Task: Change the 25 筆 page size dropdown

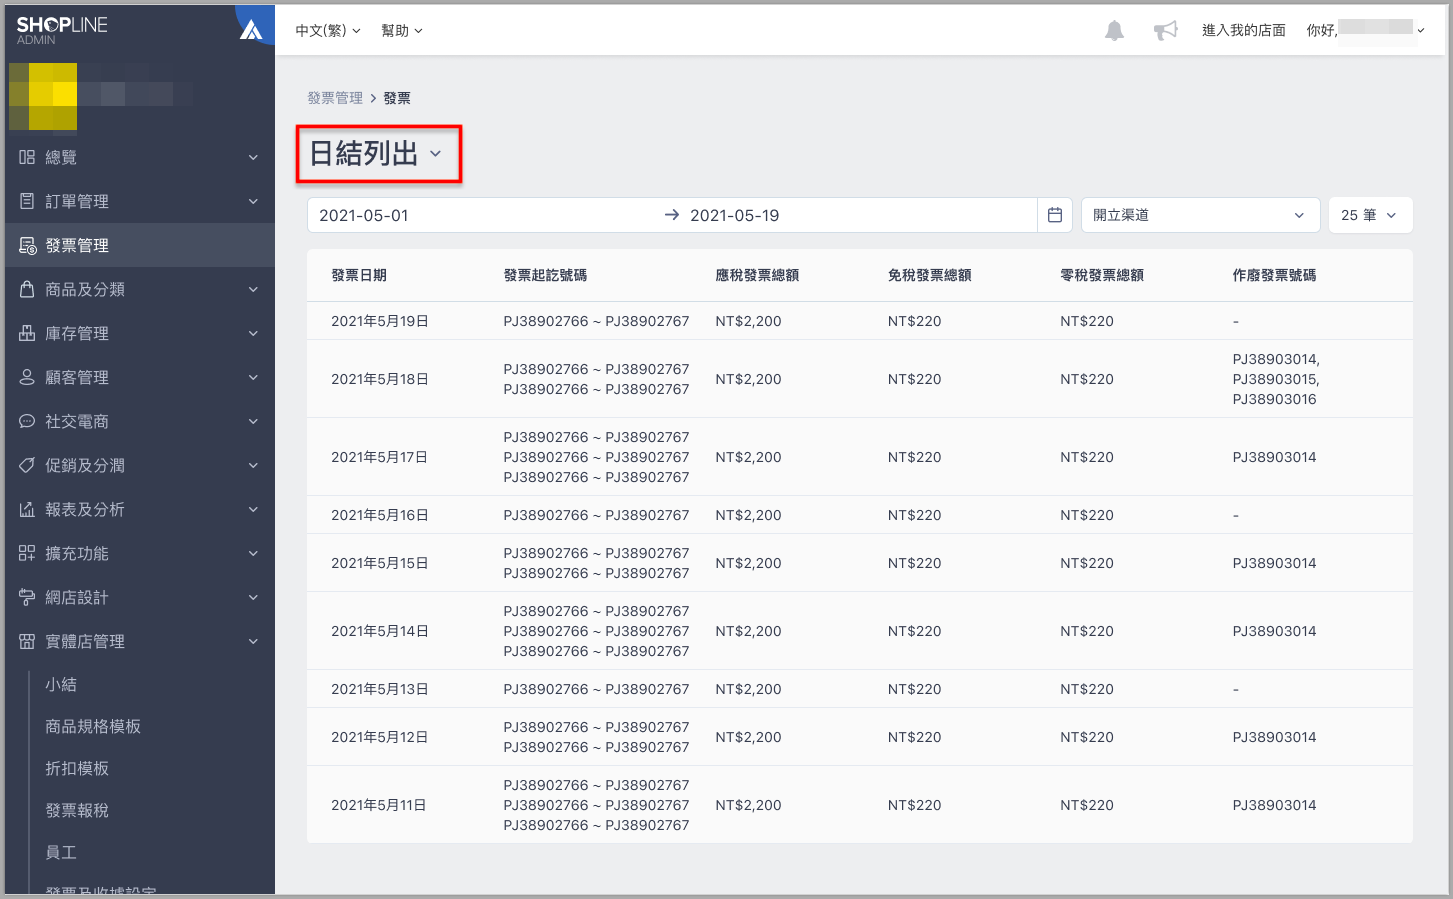Action: (x=1368, y=215)
